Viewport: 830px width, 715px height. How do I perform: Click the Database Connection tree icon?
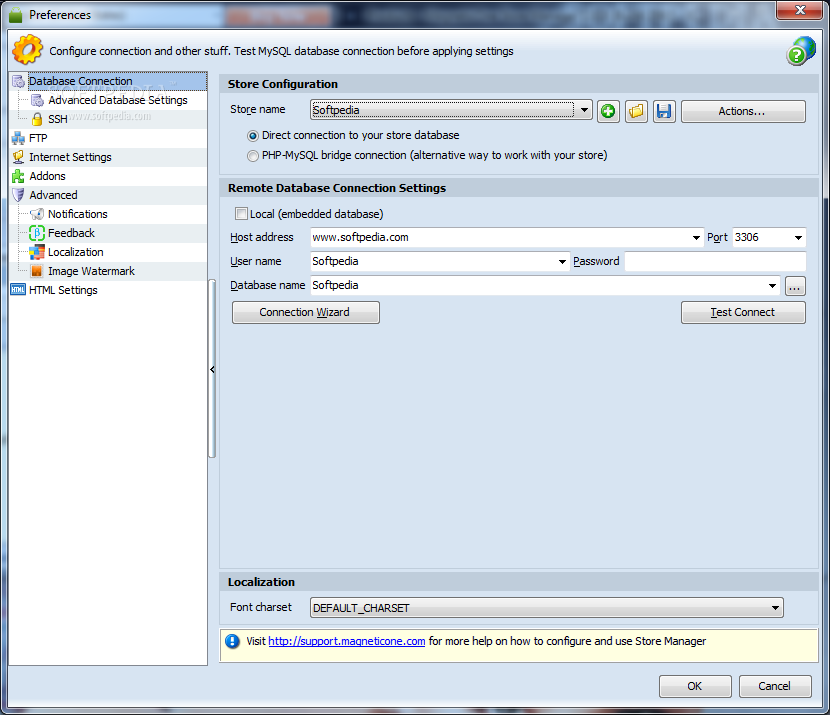pyautogui.click(x=19, y=81)
